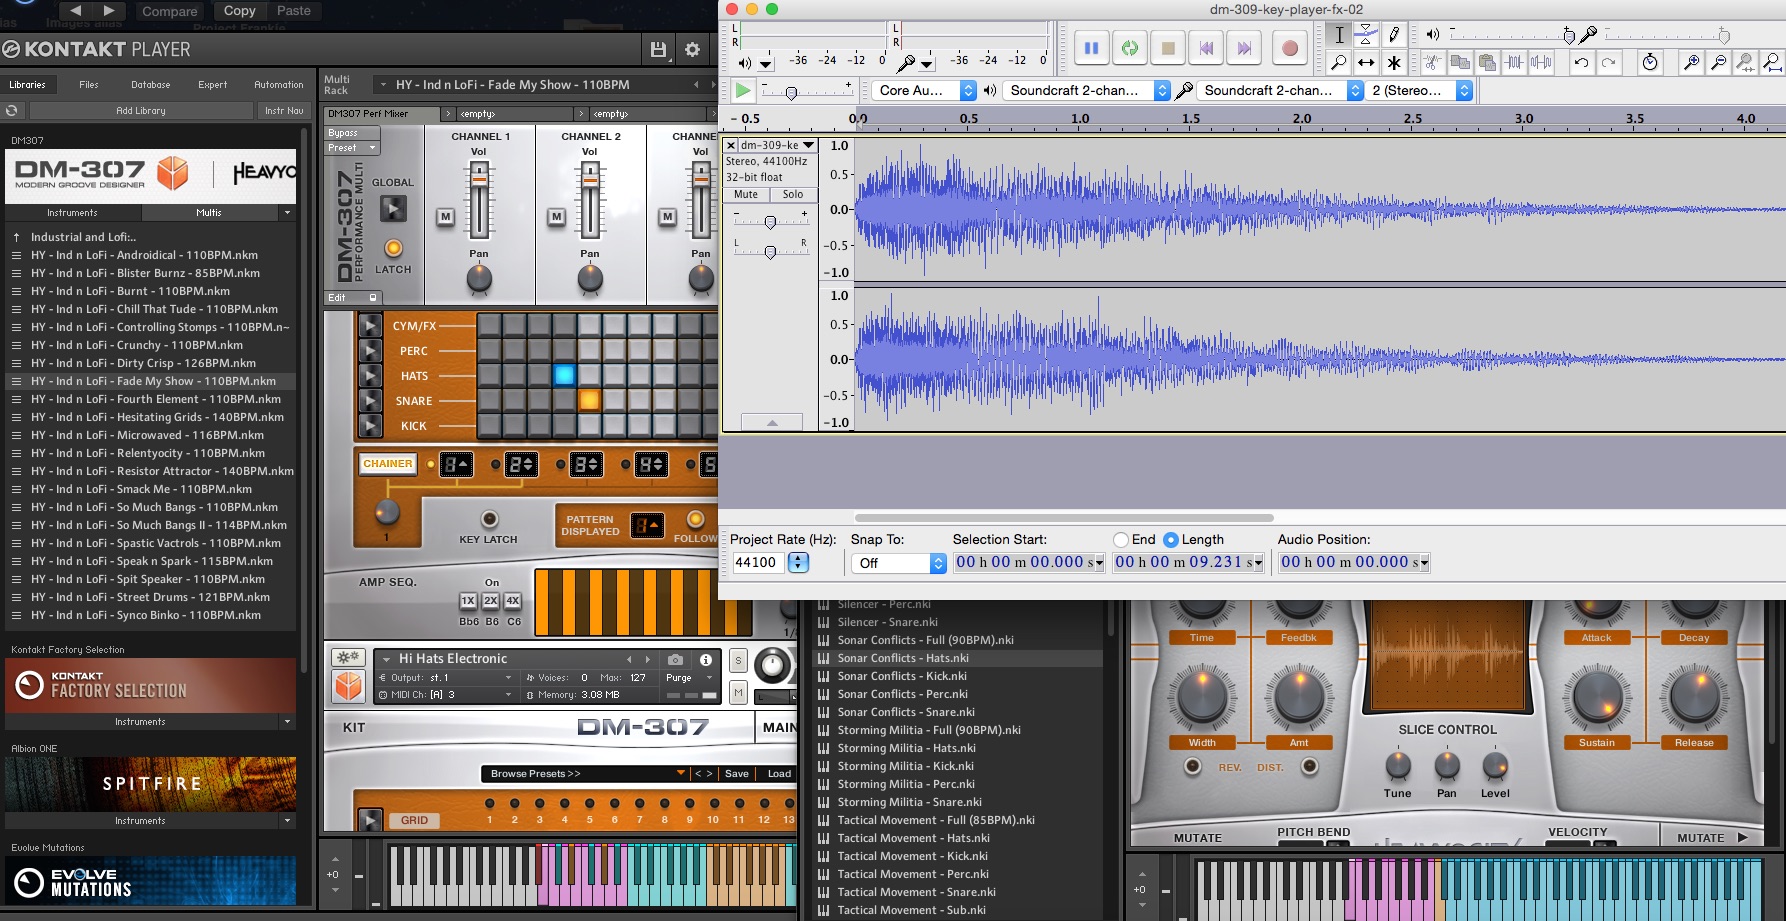Click the preset Save button
The height and width of the screenshot is (921, 1786).
pyautogui.click(x=737, y=773)
